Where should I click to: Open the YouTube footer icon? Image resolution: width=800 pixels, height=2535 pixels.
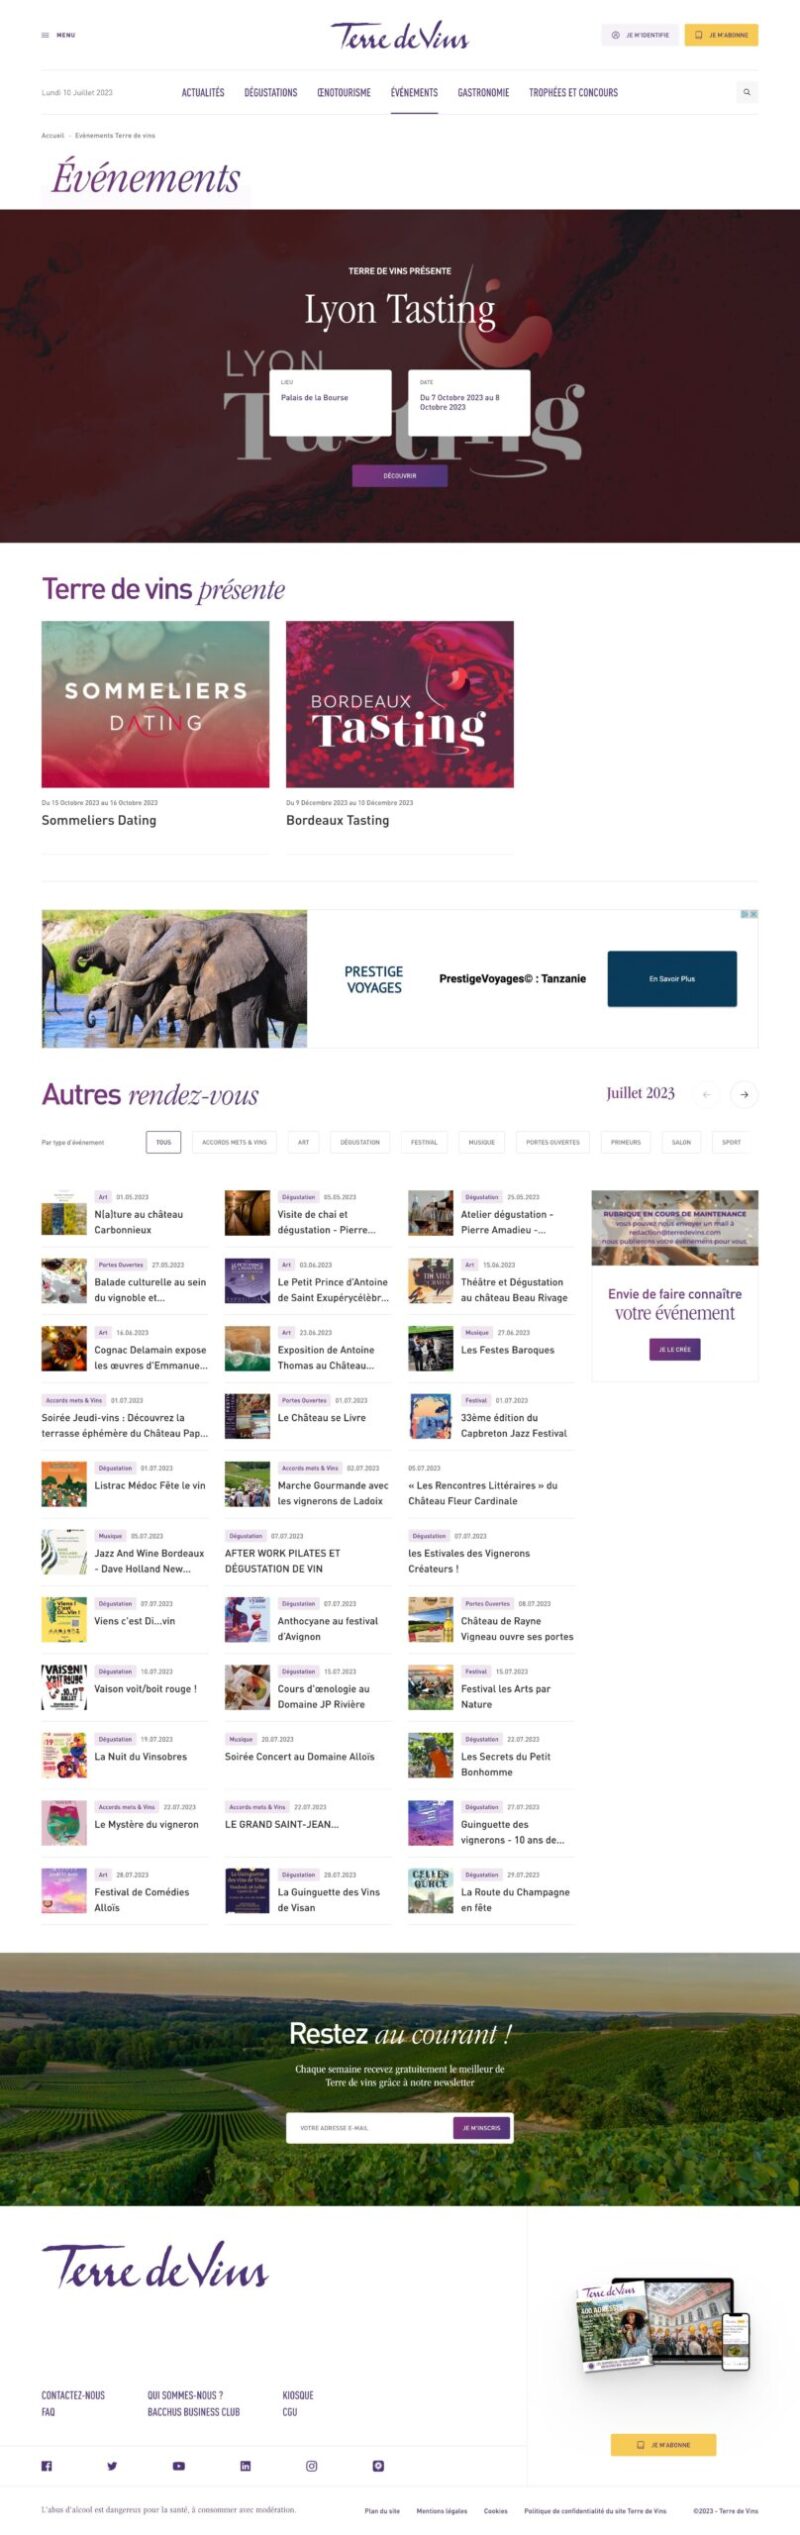click(x=179, y=2465)
